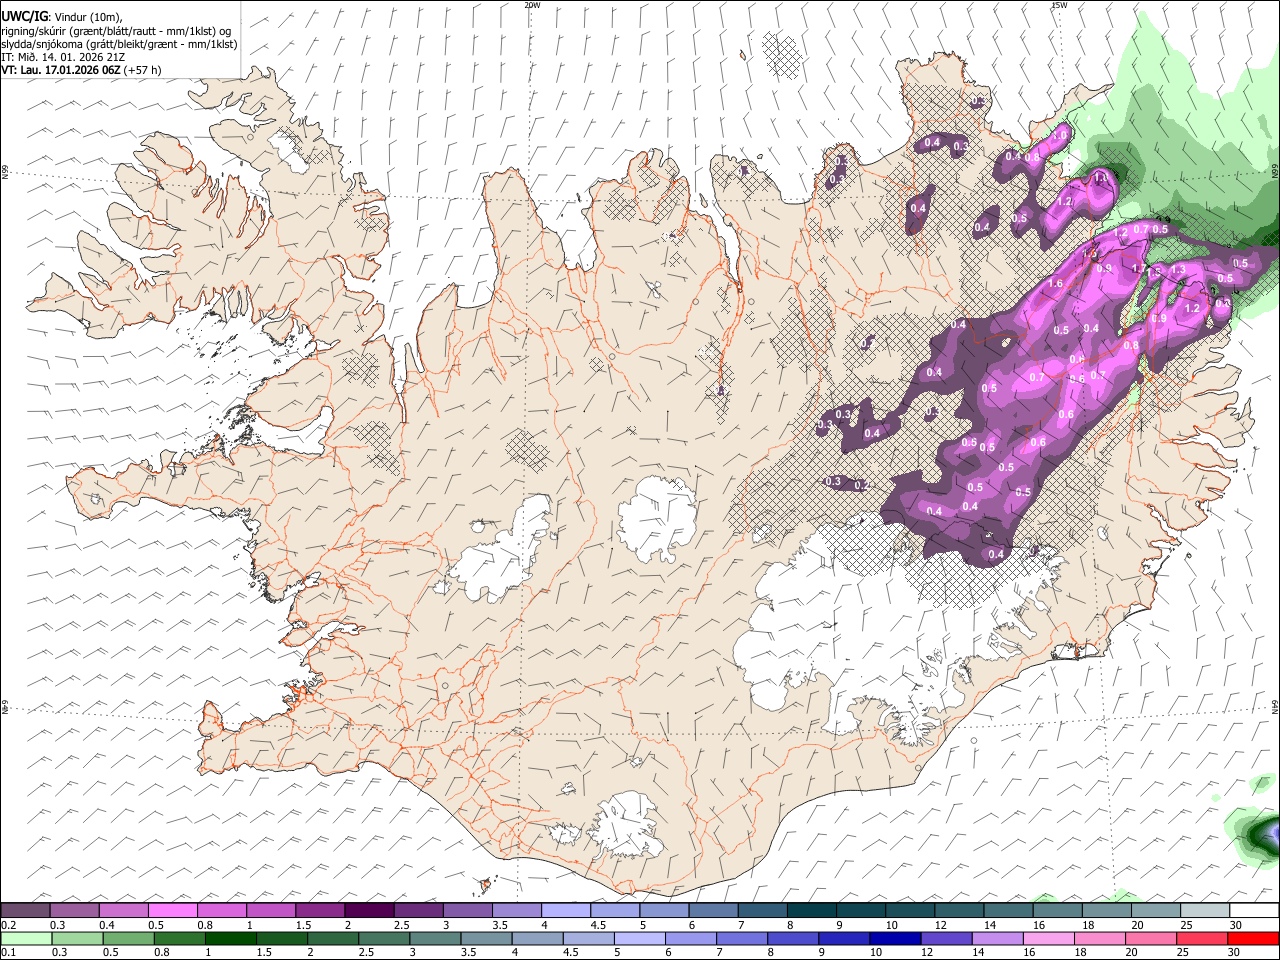This screenshot has height=960, width=1280.
Task: Select the 'IT: Mið. 14. 01. 2026 21Z' line
Action: tap(62, 57)
